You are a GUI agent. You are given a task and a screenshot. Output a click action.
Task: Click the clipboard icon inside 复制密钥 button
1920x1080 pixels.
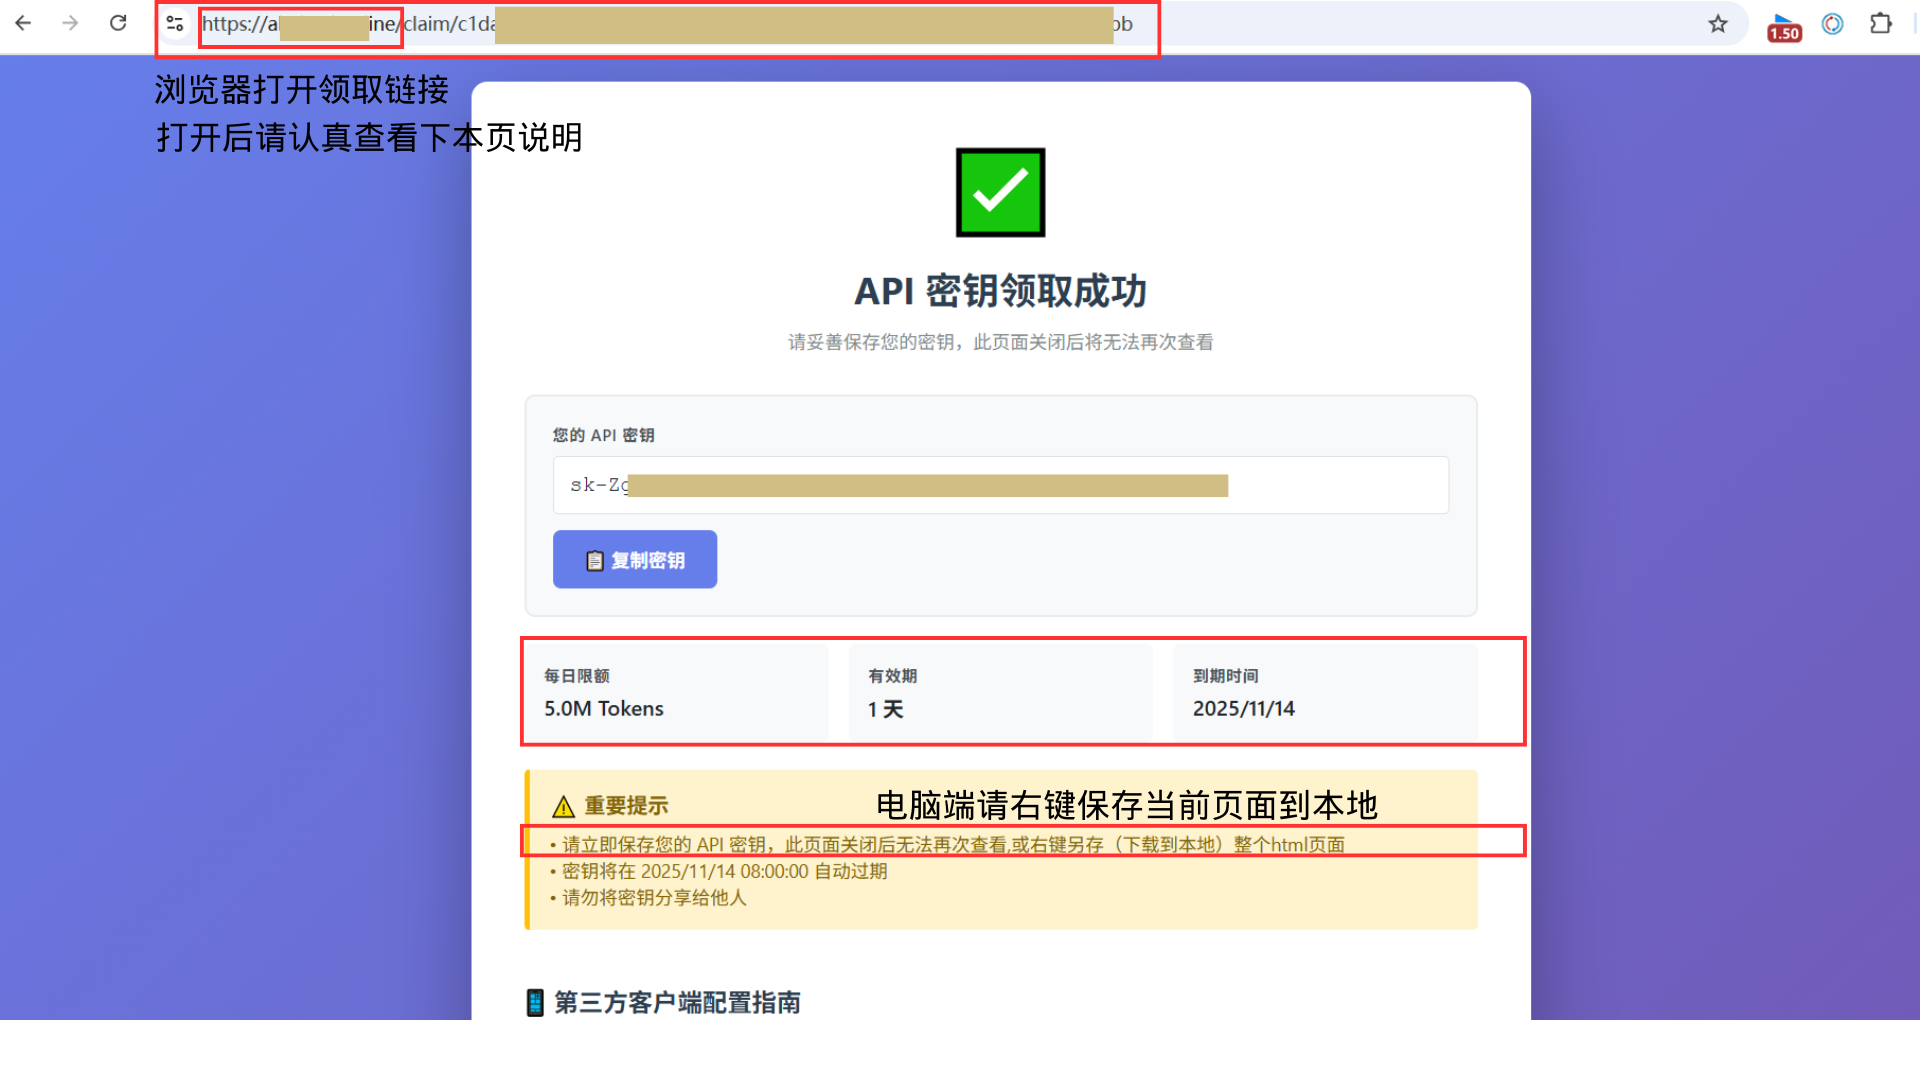click(594, 560)
